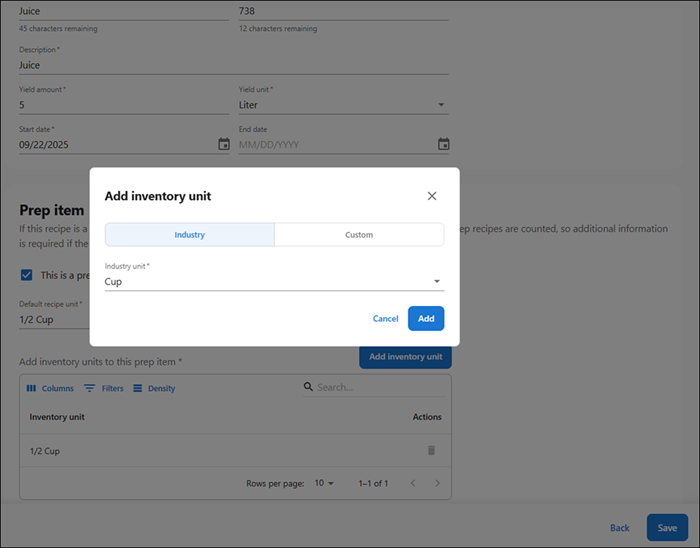Open the End date calendar picker
The width and height of the screenshot is (700, 548).
(x=443, y=144)
